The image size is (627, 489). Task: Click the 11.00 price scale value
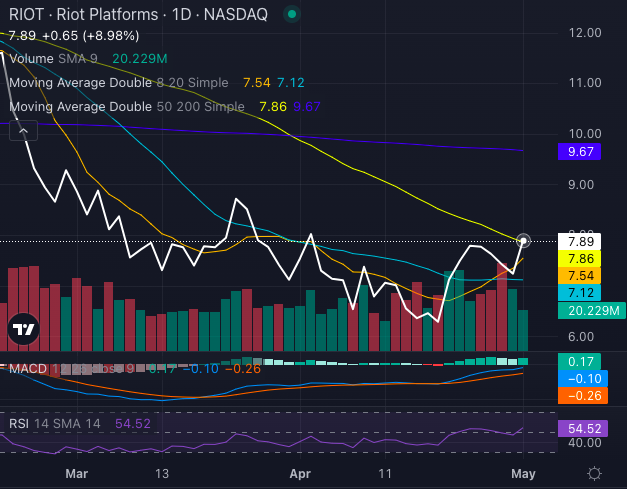(x=585, y=83)
